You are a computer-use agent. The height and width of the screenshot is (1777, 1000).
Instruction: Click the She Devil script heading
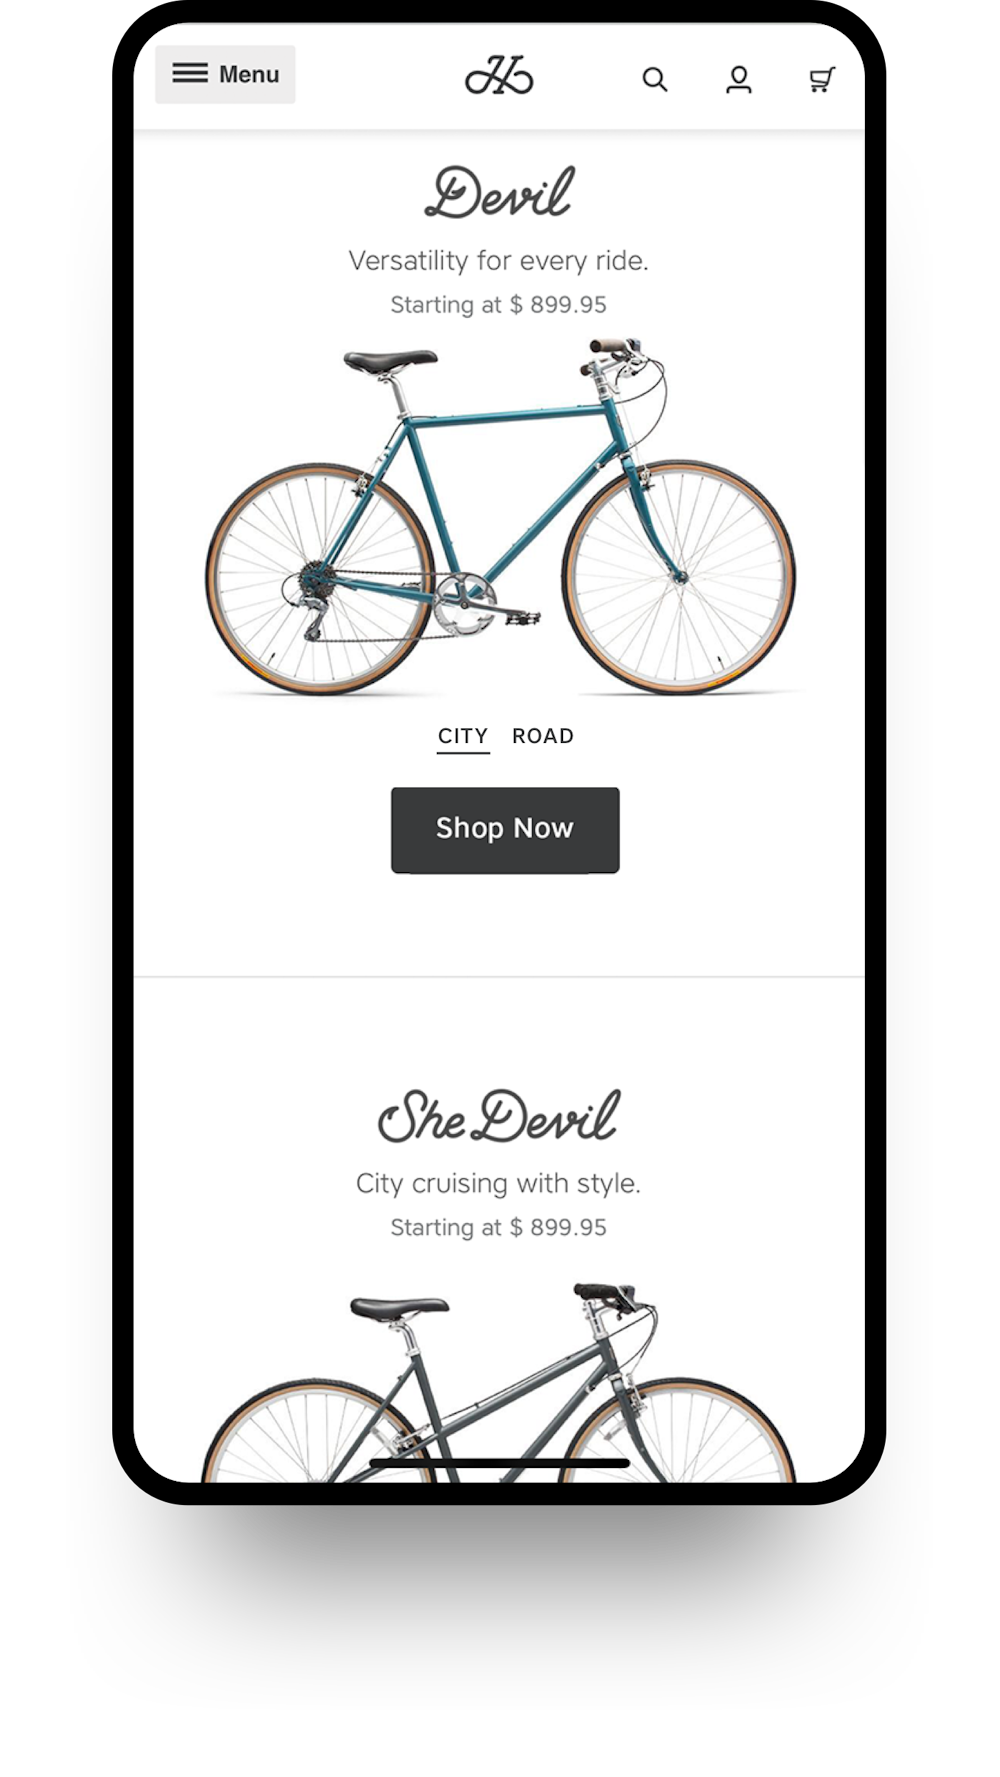[499, 1116]
